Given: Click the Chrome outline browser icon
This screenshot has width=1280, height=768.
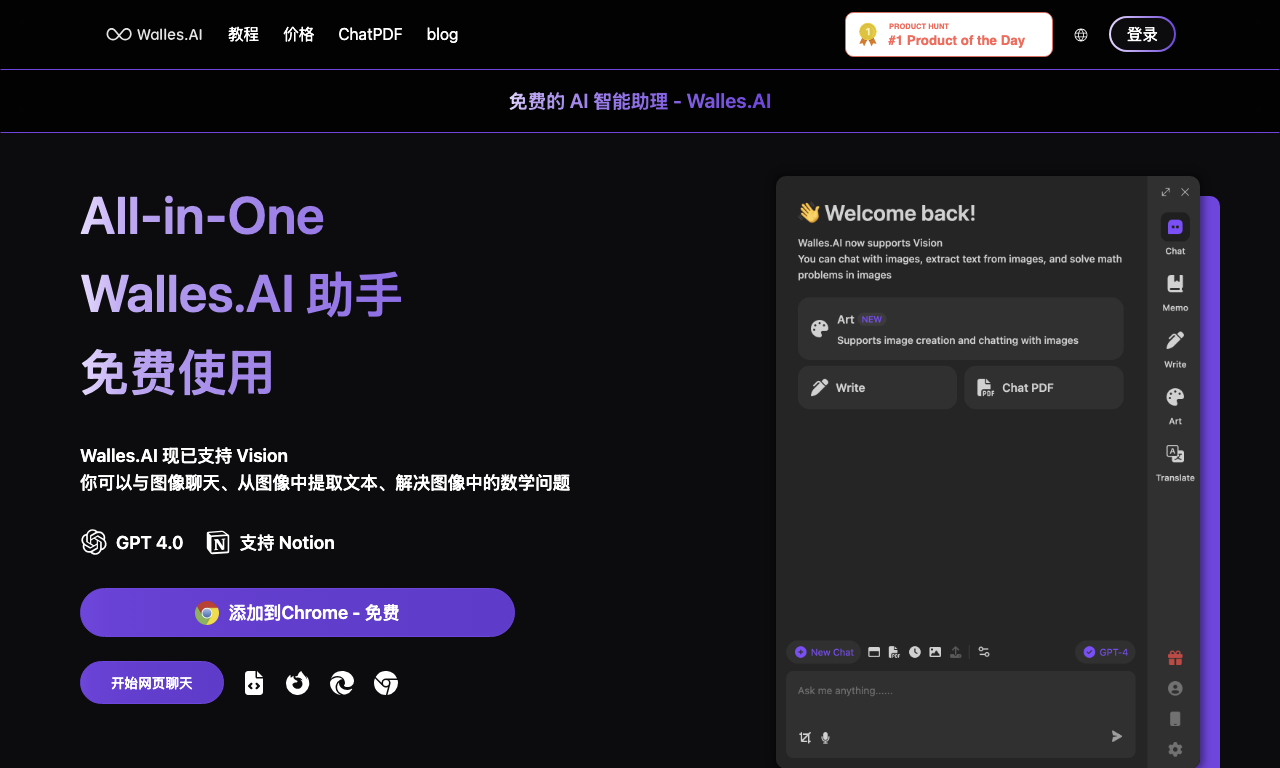Looking at the screenshot, I should [x=386, y=683].
